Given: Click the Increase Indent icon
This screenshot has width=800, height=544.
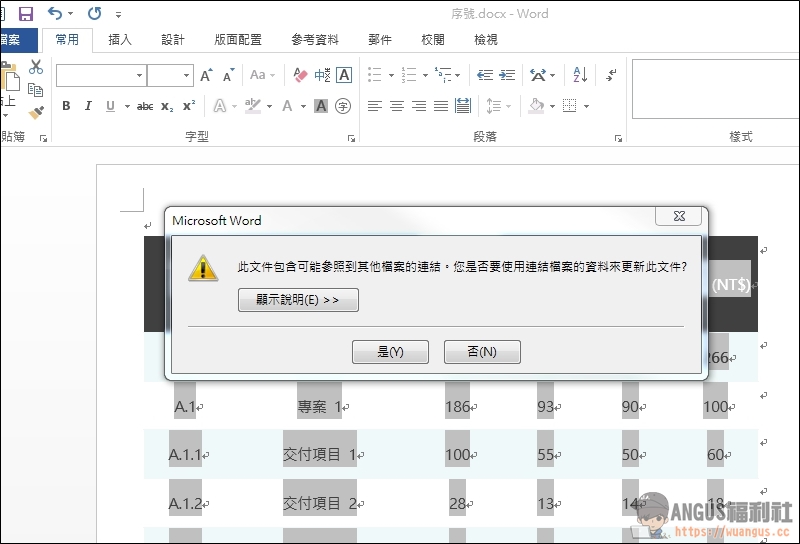Looking at the screenshot, I should pos(508,75).
